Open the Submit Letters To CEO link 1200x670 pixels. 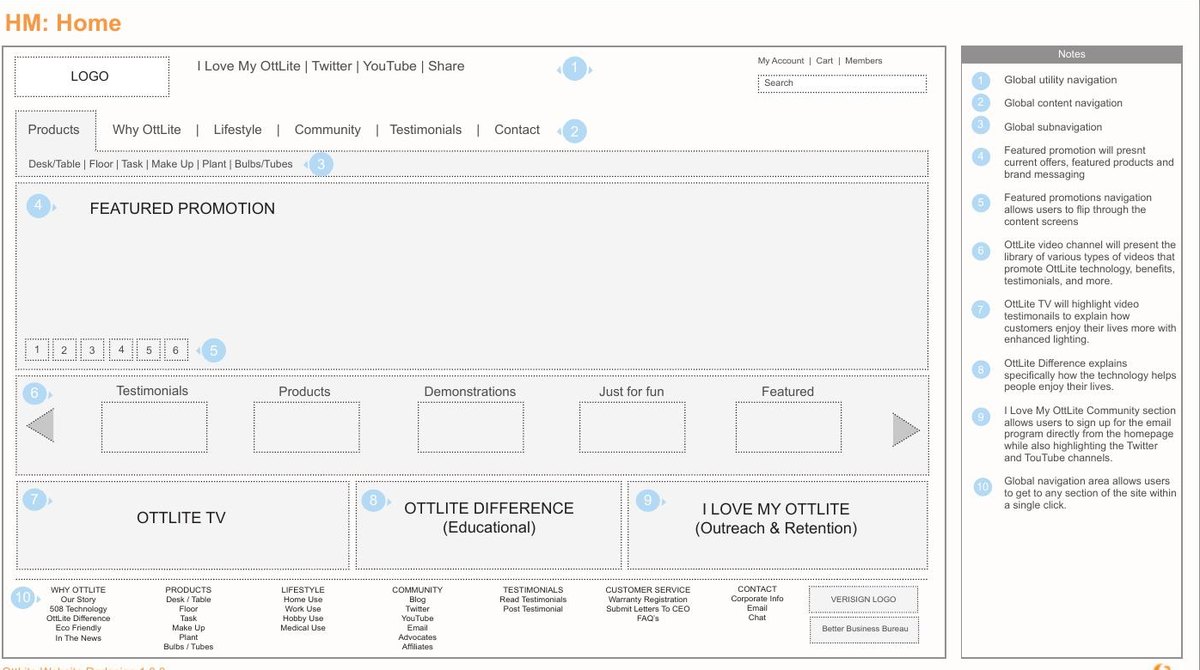[648, 609]
